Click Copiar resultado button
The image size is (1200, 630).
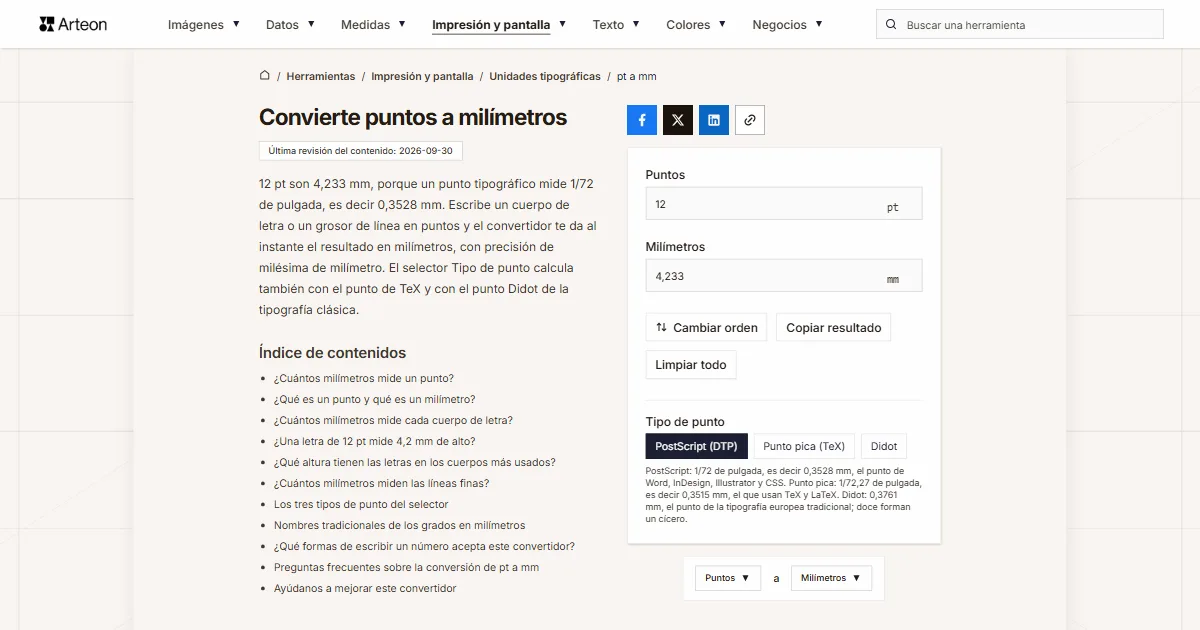[x=834, y=327]
